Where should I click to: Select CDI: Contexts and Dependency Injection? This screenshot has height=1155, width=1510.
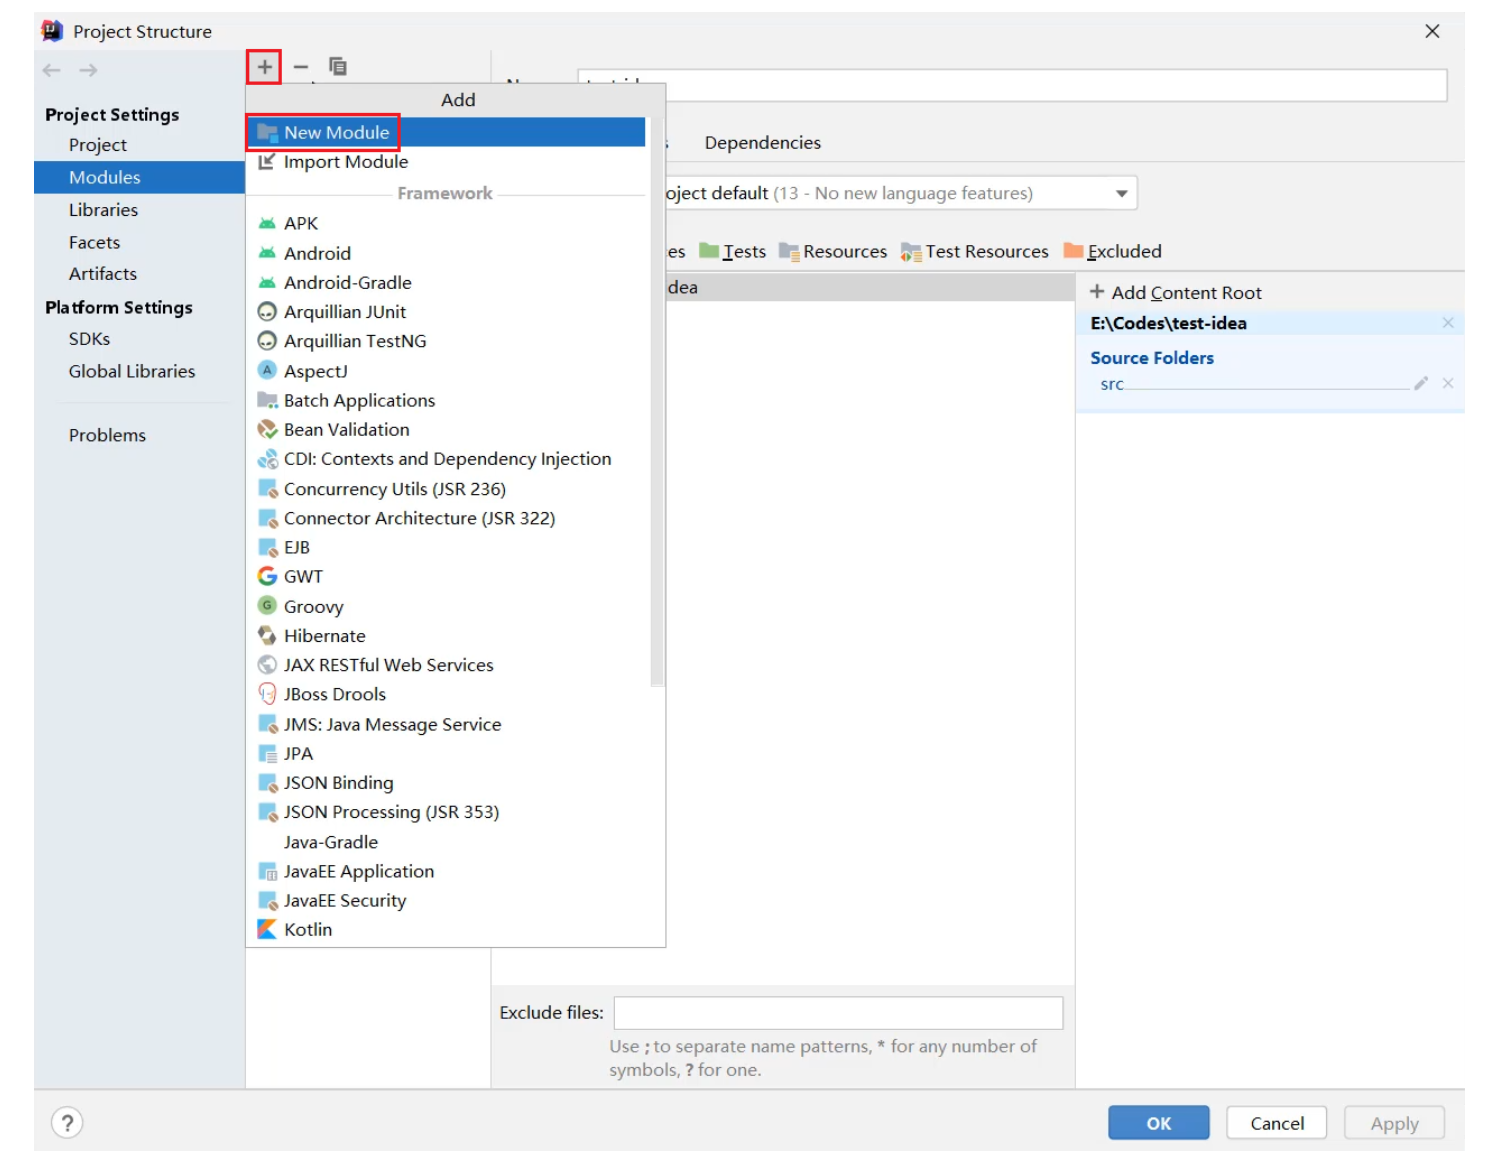coord(446,459)
